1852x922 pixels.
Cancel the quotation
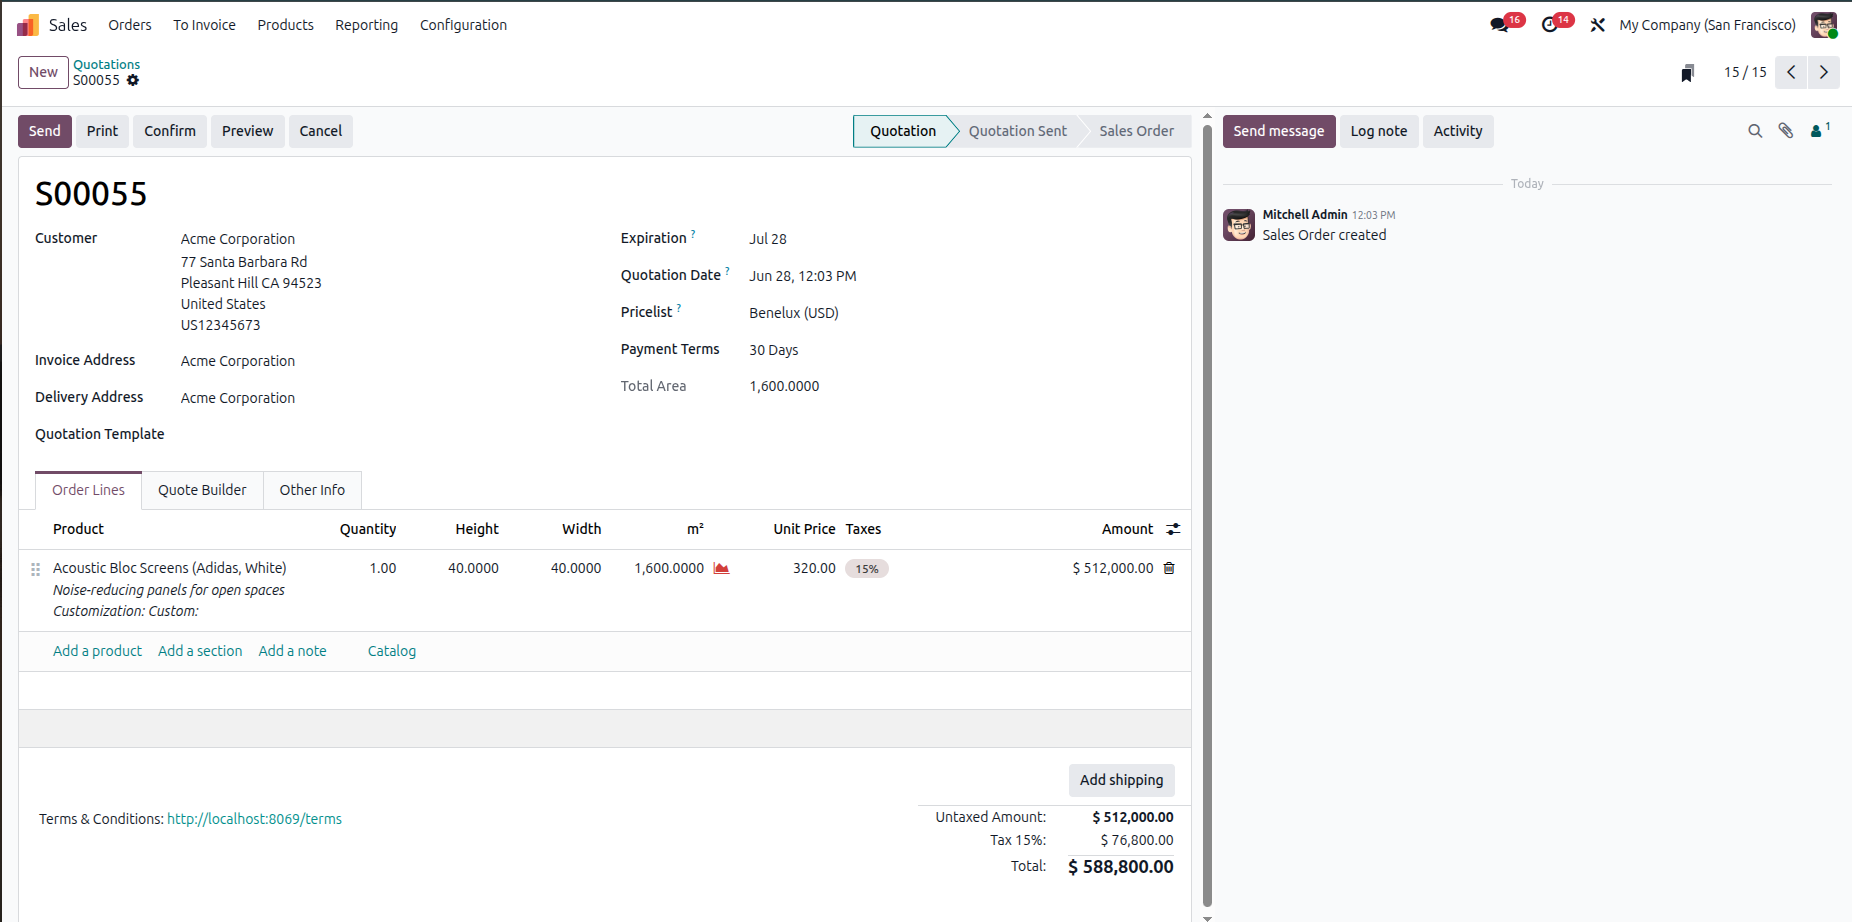[321, 131]
